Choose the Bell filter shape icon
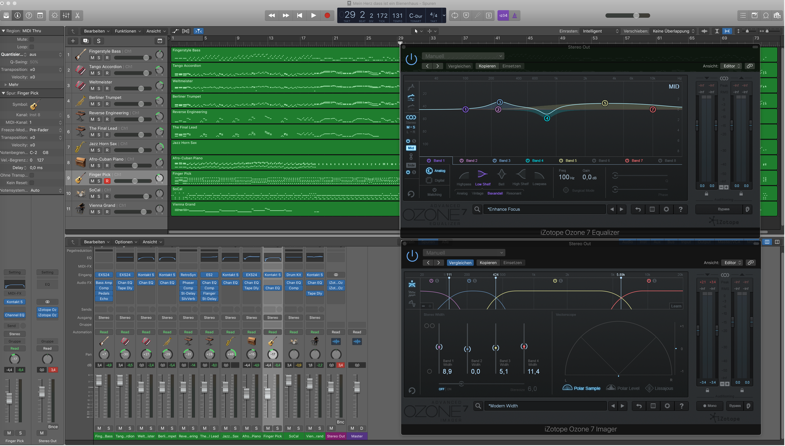The width and height of the screenshot is (785, 446). tap(501, 175)
